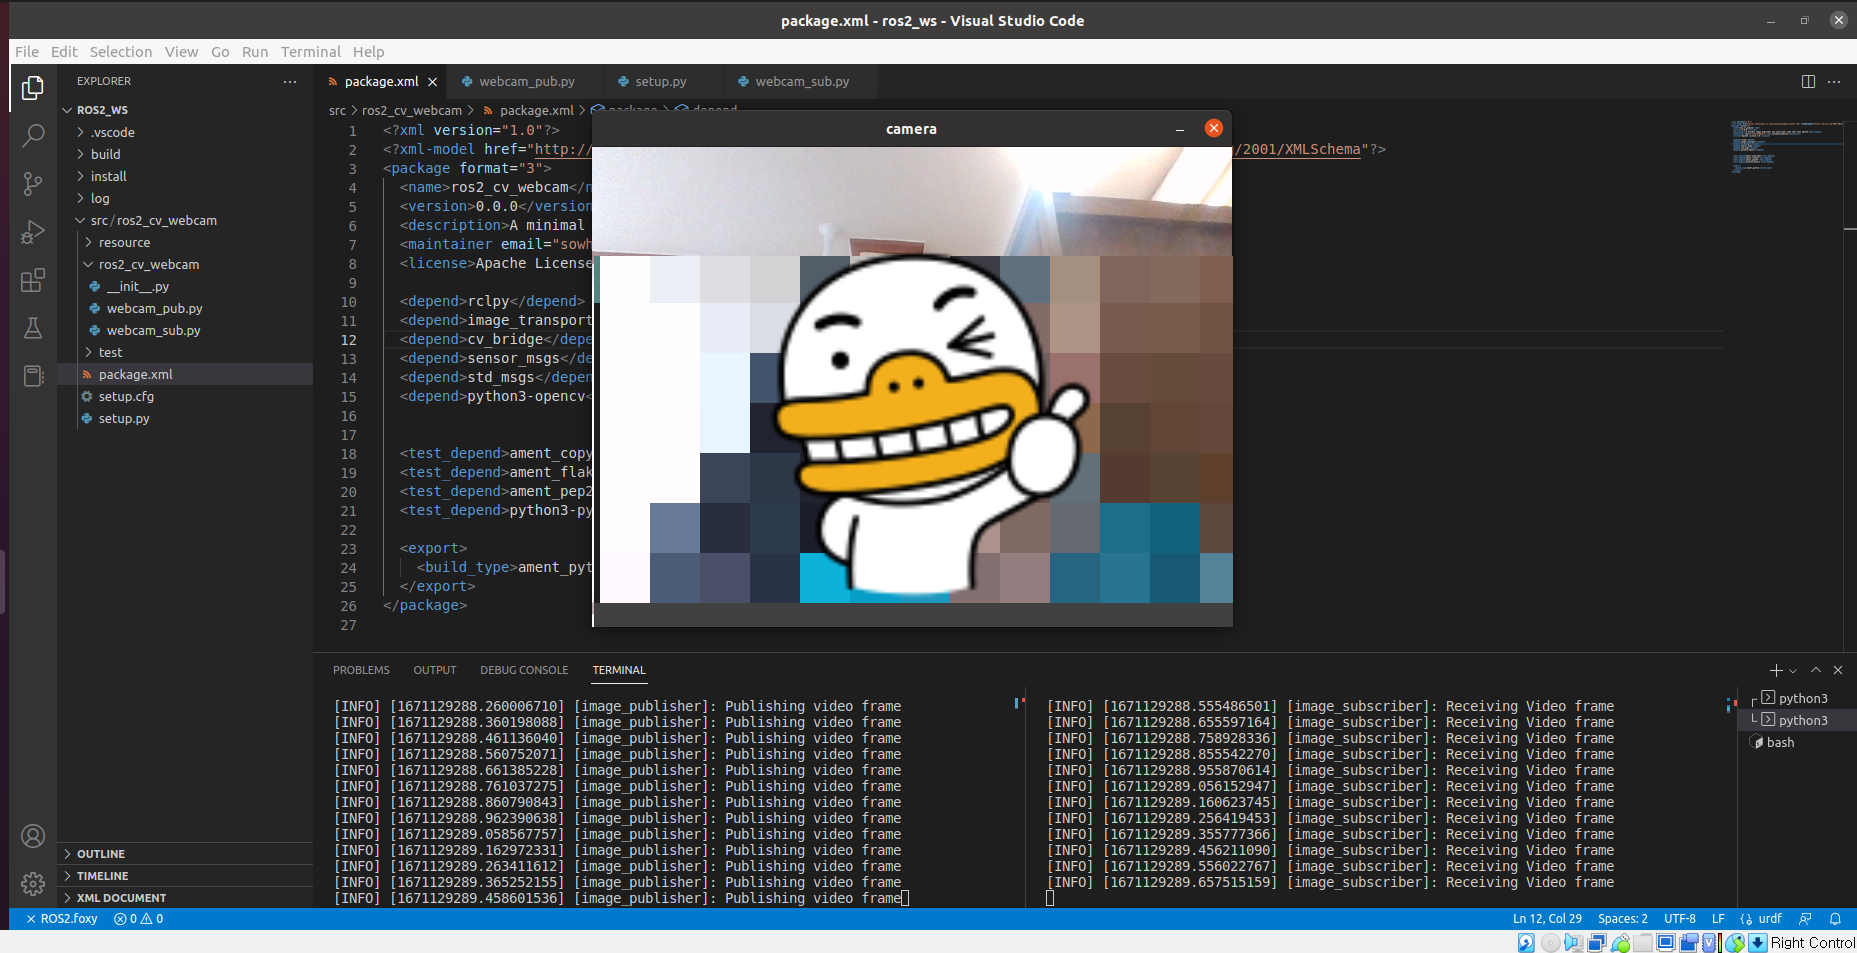Change end of line via LF

pos(1718,919)
